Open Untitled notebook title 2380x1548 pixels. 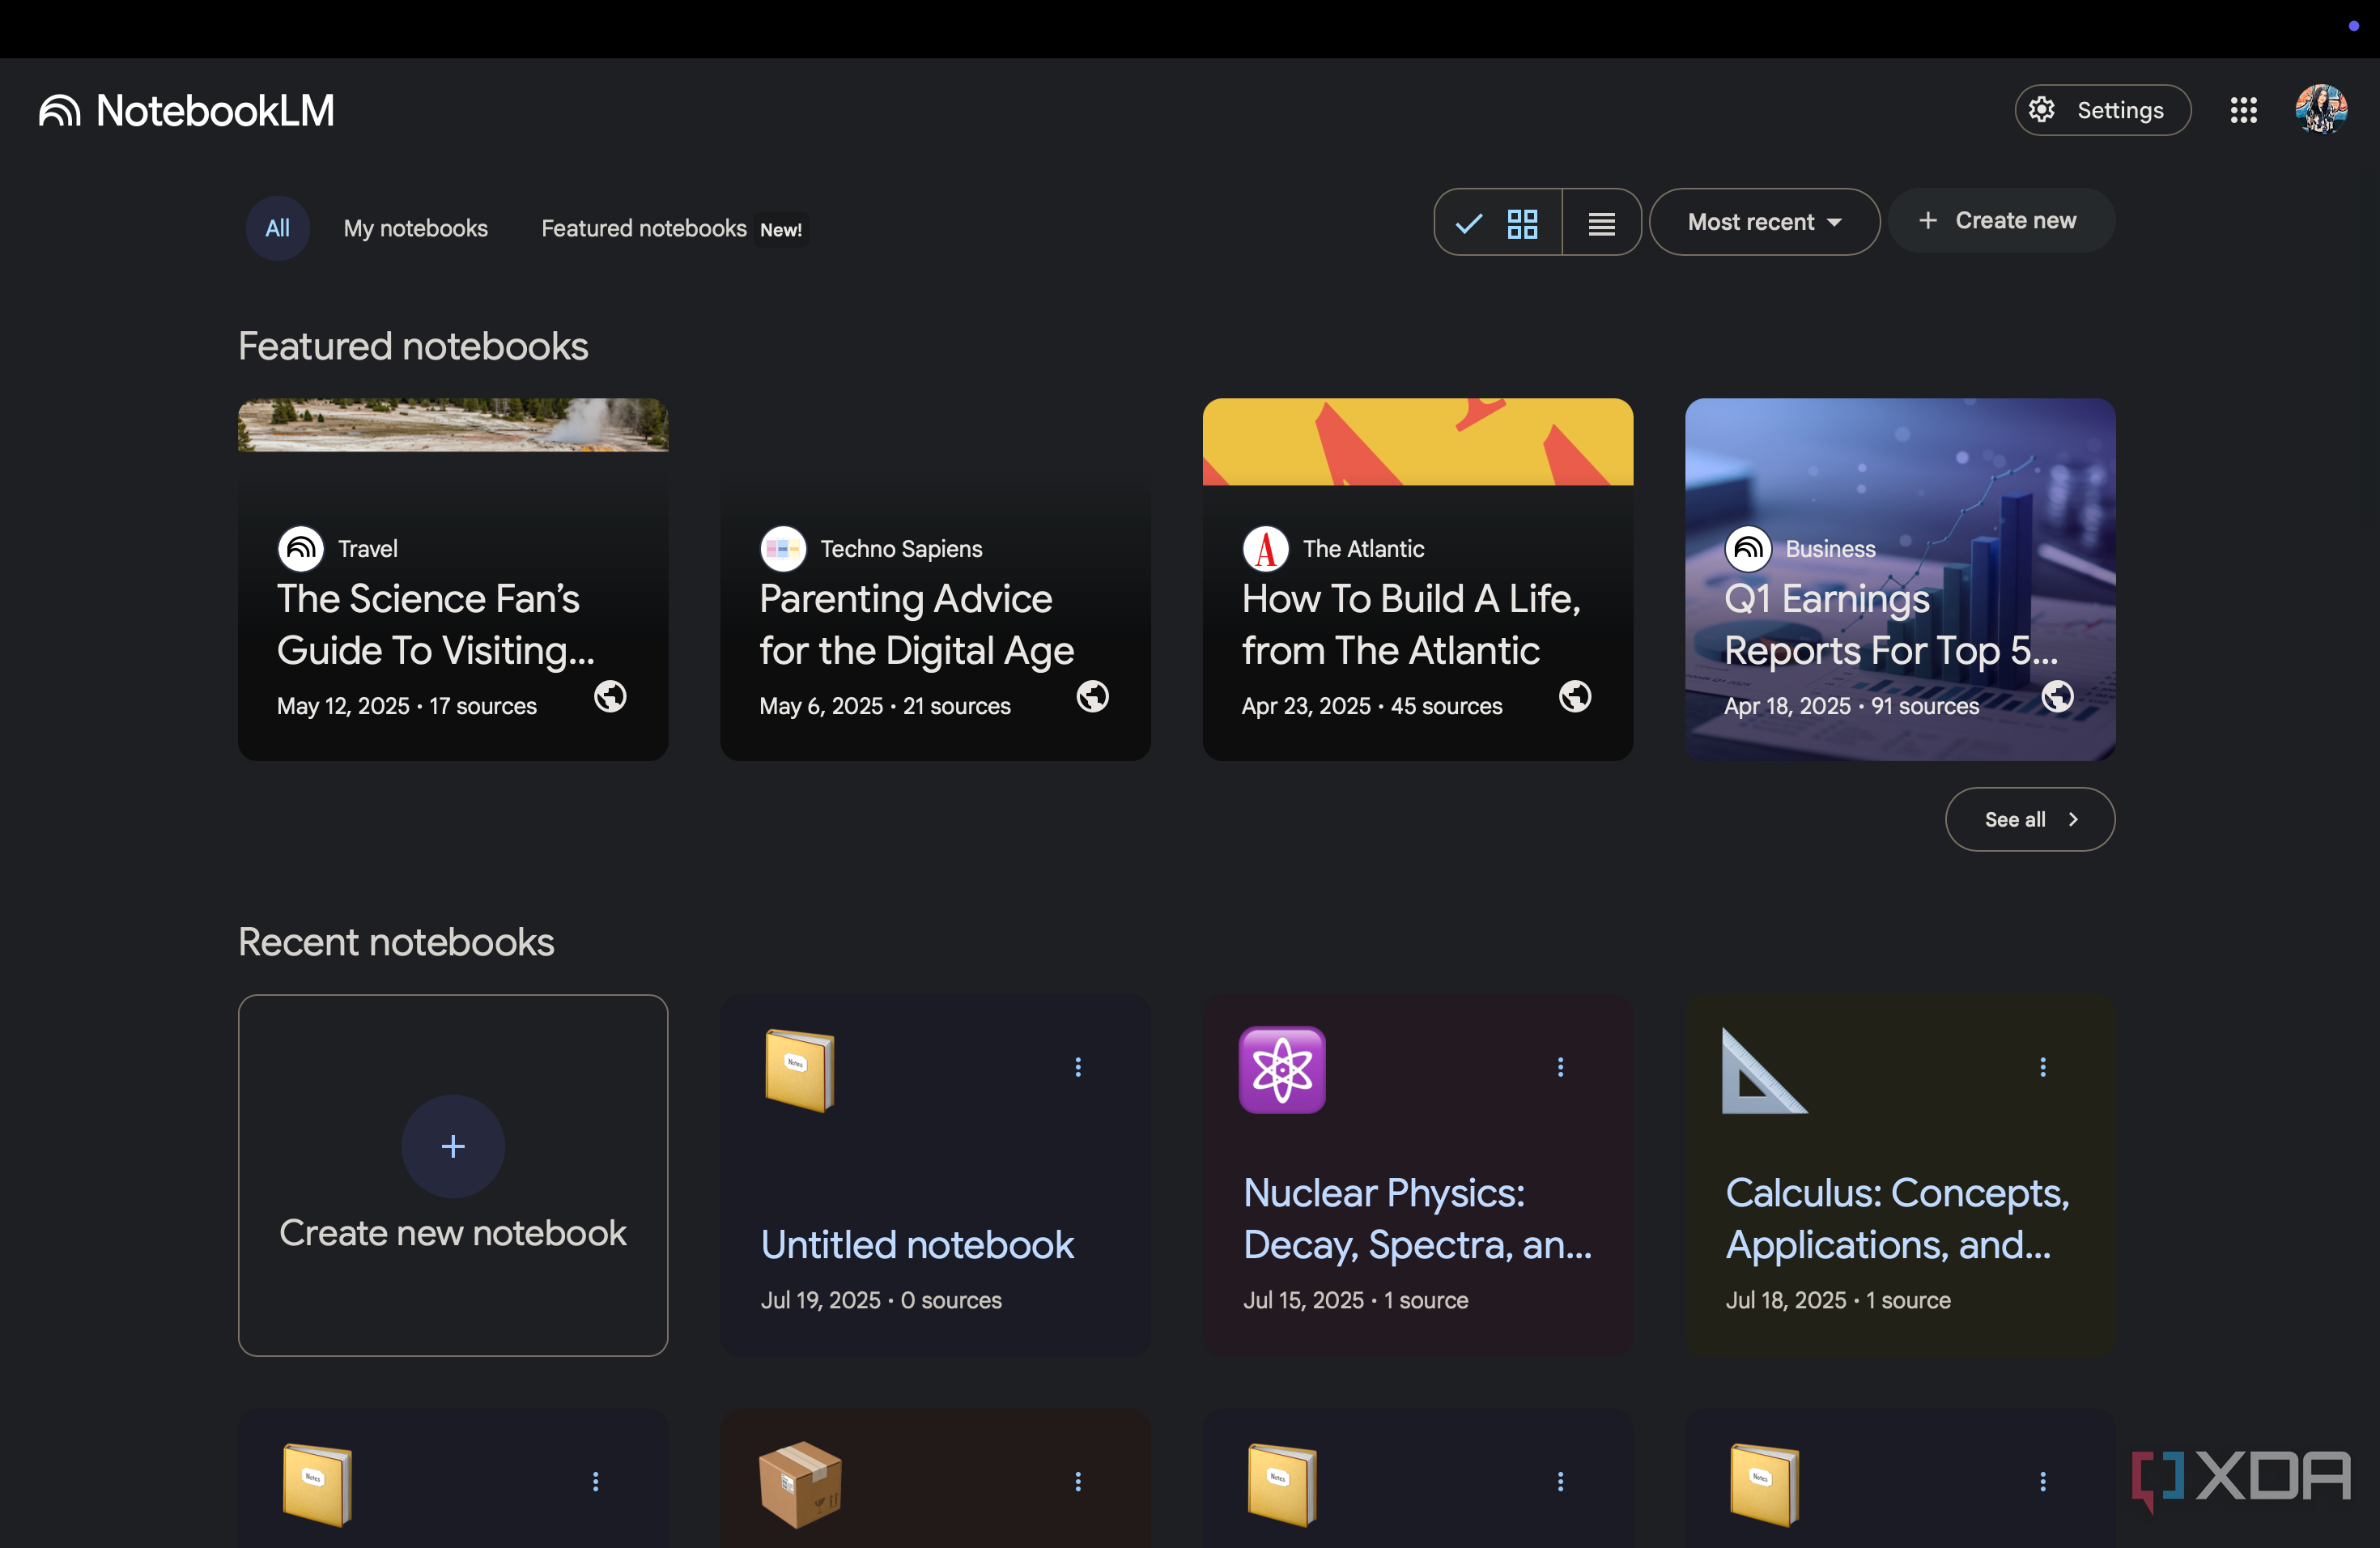[x=917, y=1244]
